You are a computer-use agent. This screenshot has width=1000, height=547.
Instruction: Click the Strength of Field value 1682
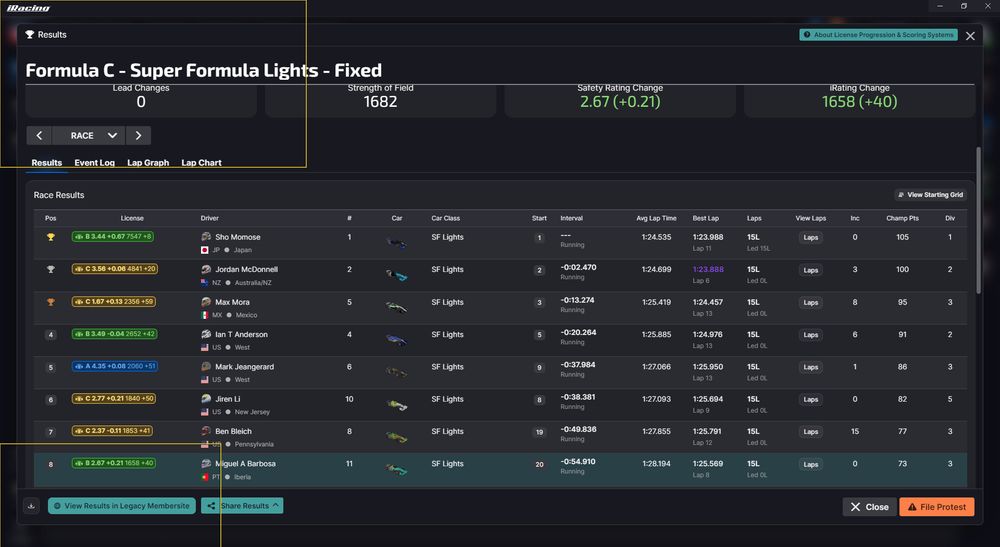tap(380, 101)
